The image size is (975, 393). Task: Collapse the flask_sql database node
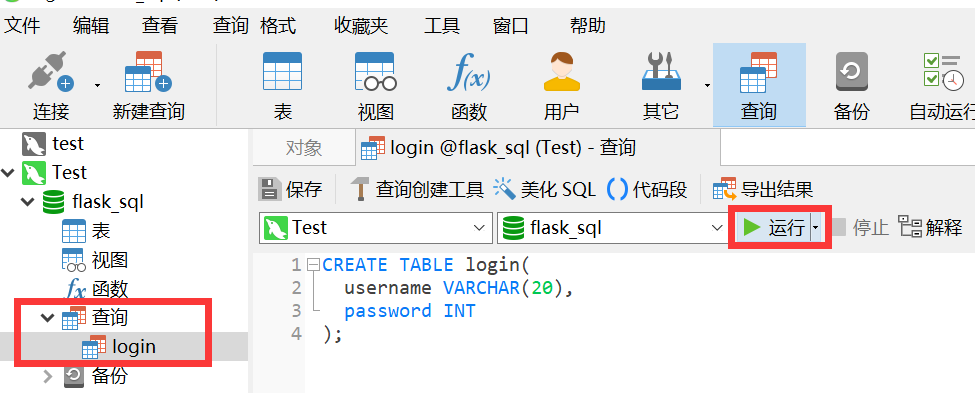click(x=28, y=201)
